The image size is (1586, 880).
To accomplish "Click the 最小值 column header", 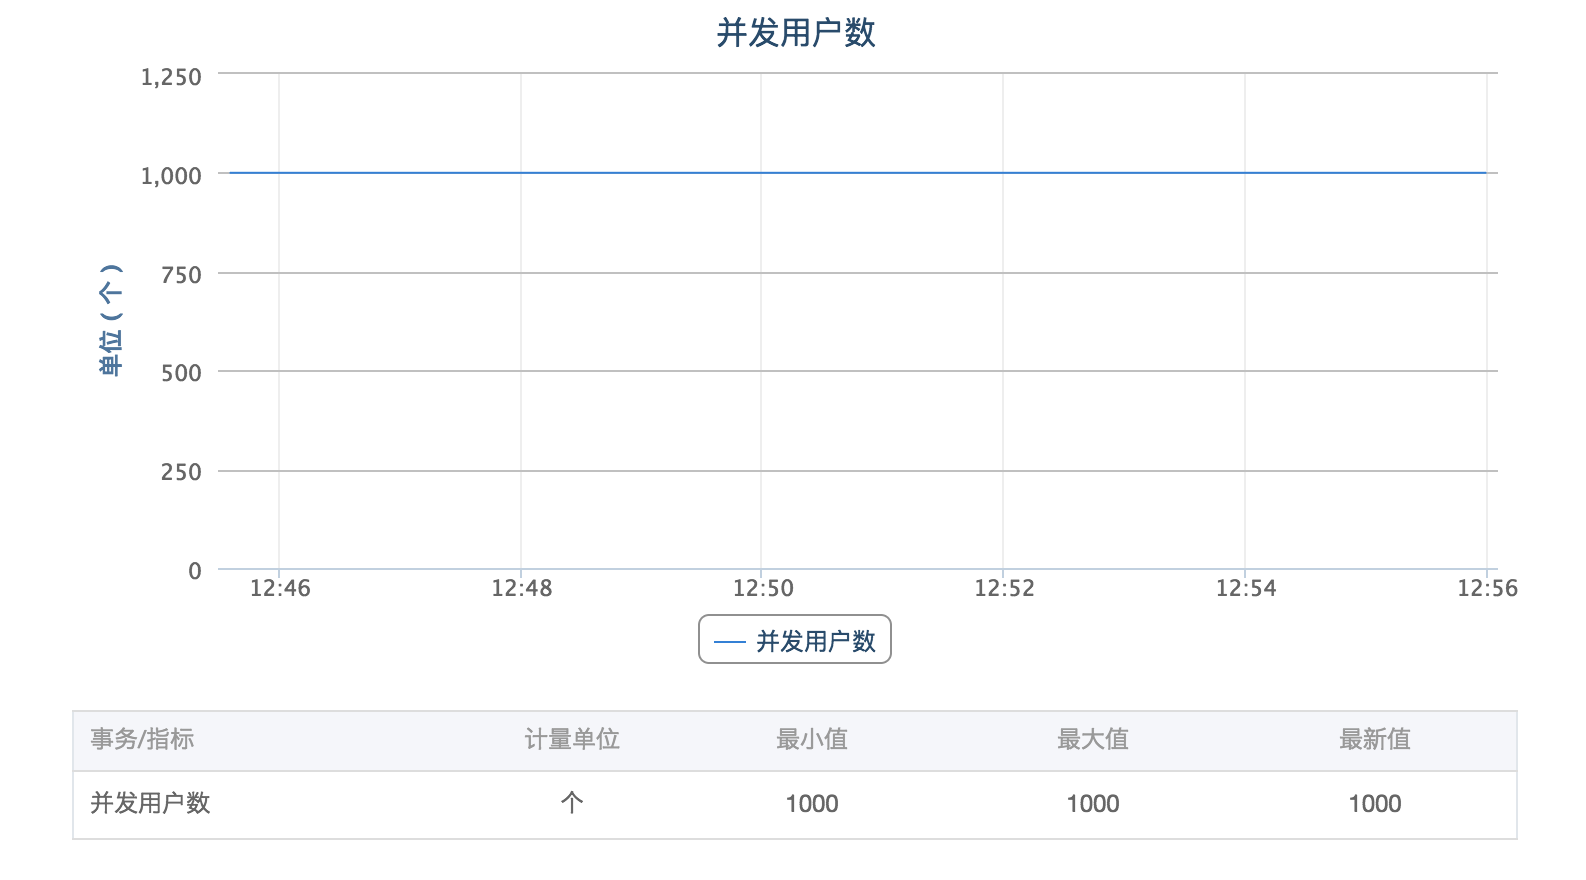I will coord(812,739).
